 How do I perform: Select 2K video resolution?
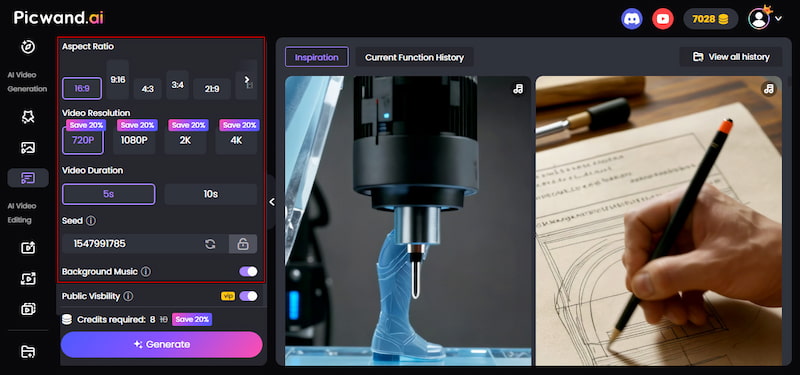[185, 140]
